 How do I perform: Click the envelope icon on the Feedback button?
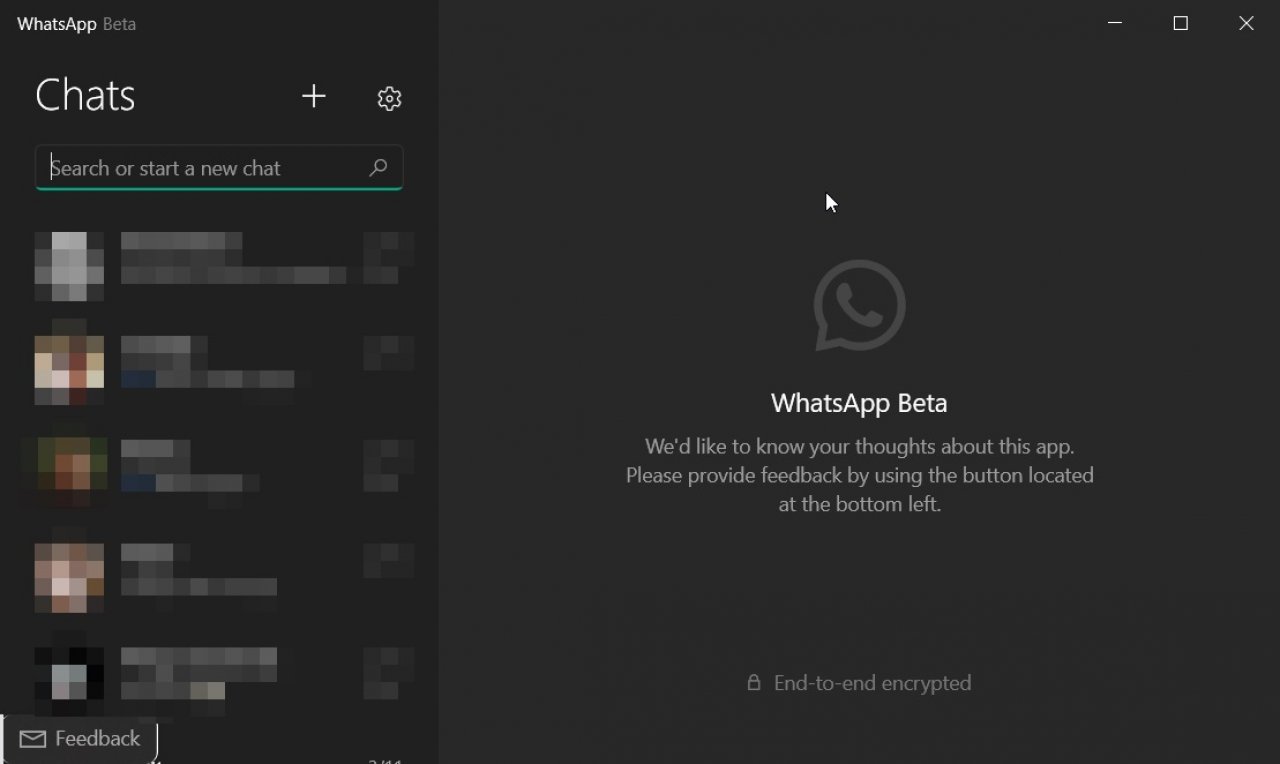[x=33, y=739]
